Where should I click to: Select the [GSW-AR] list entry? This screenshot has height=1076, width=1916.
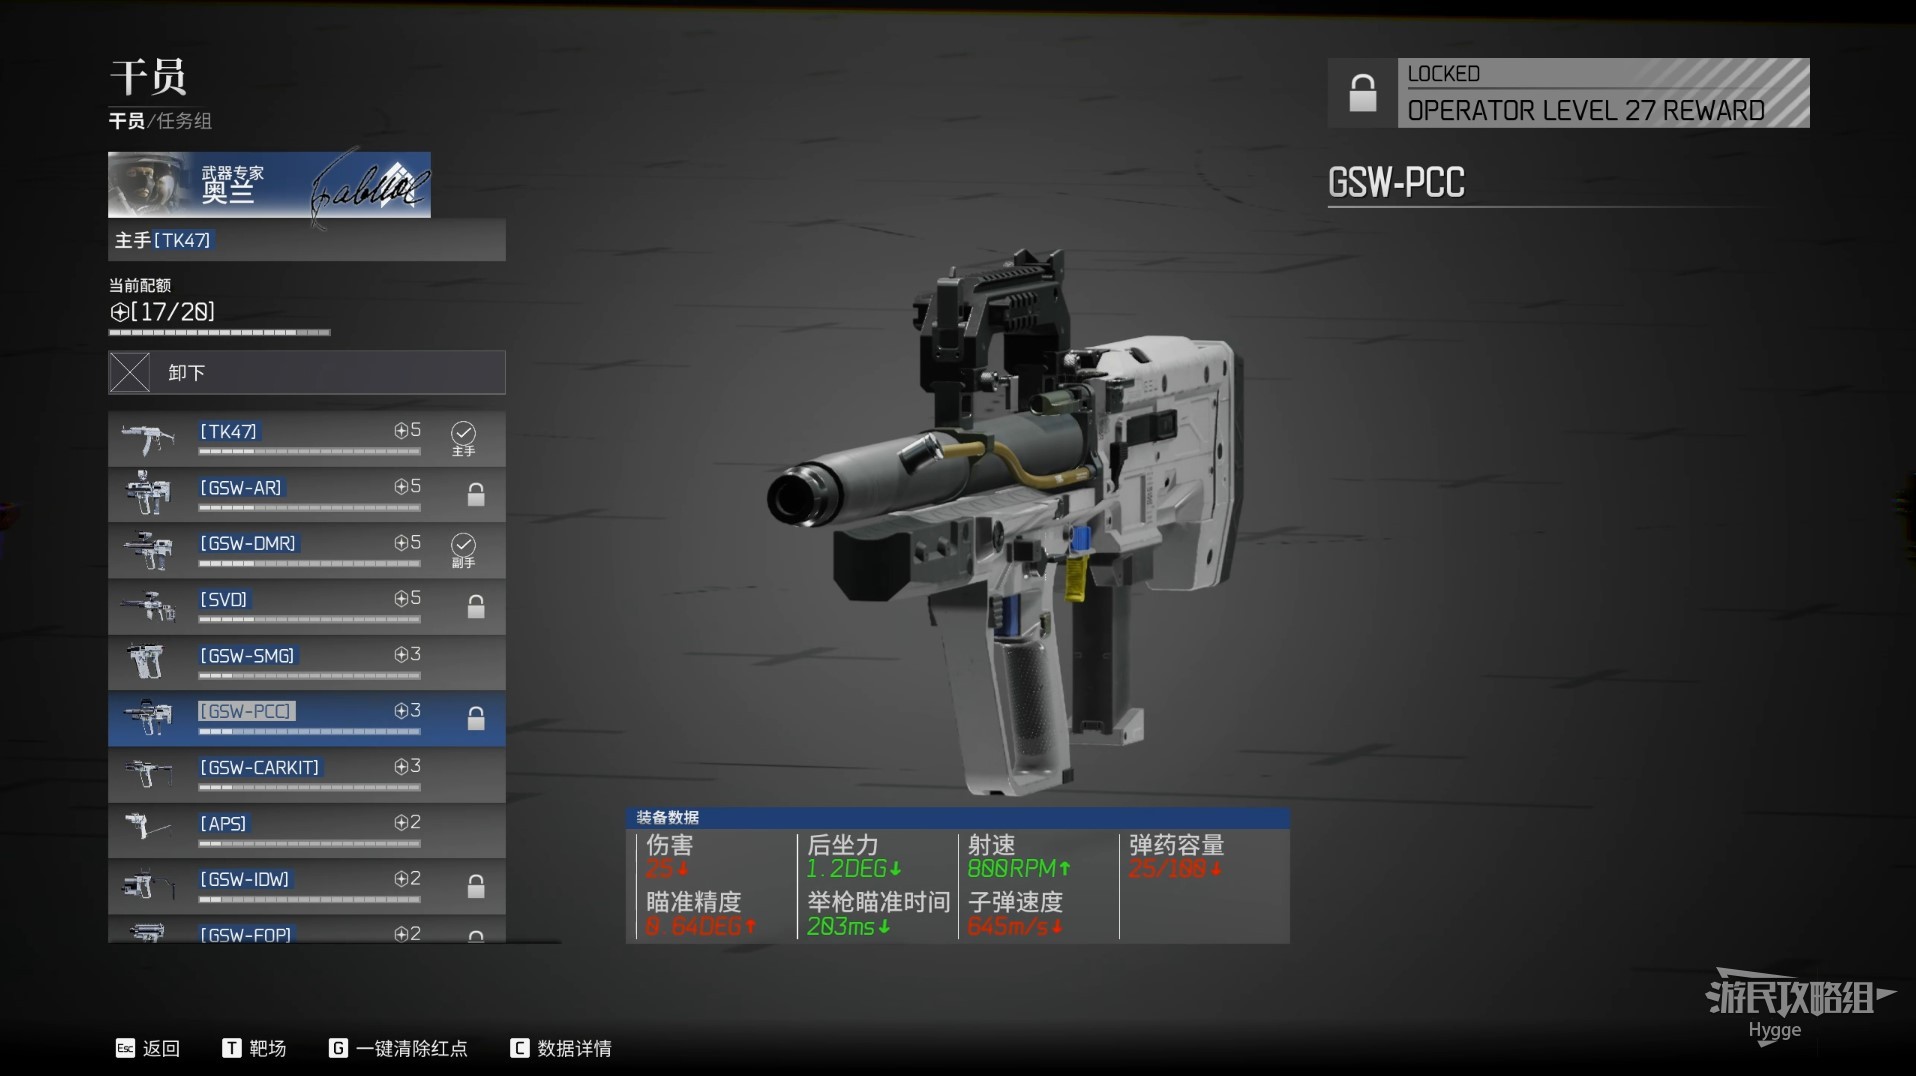point(307,494)
